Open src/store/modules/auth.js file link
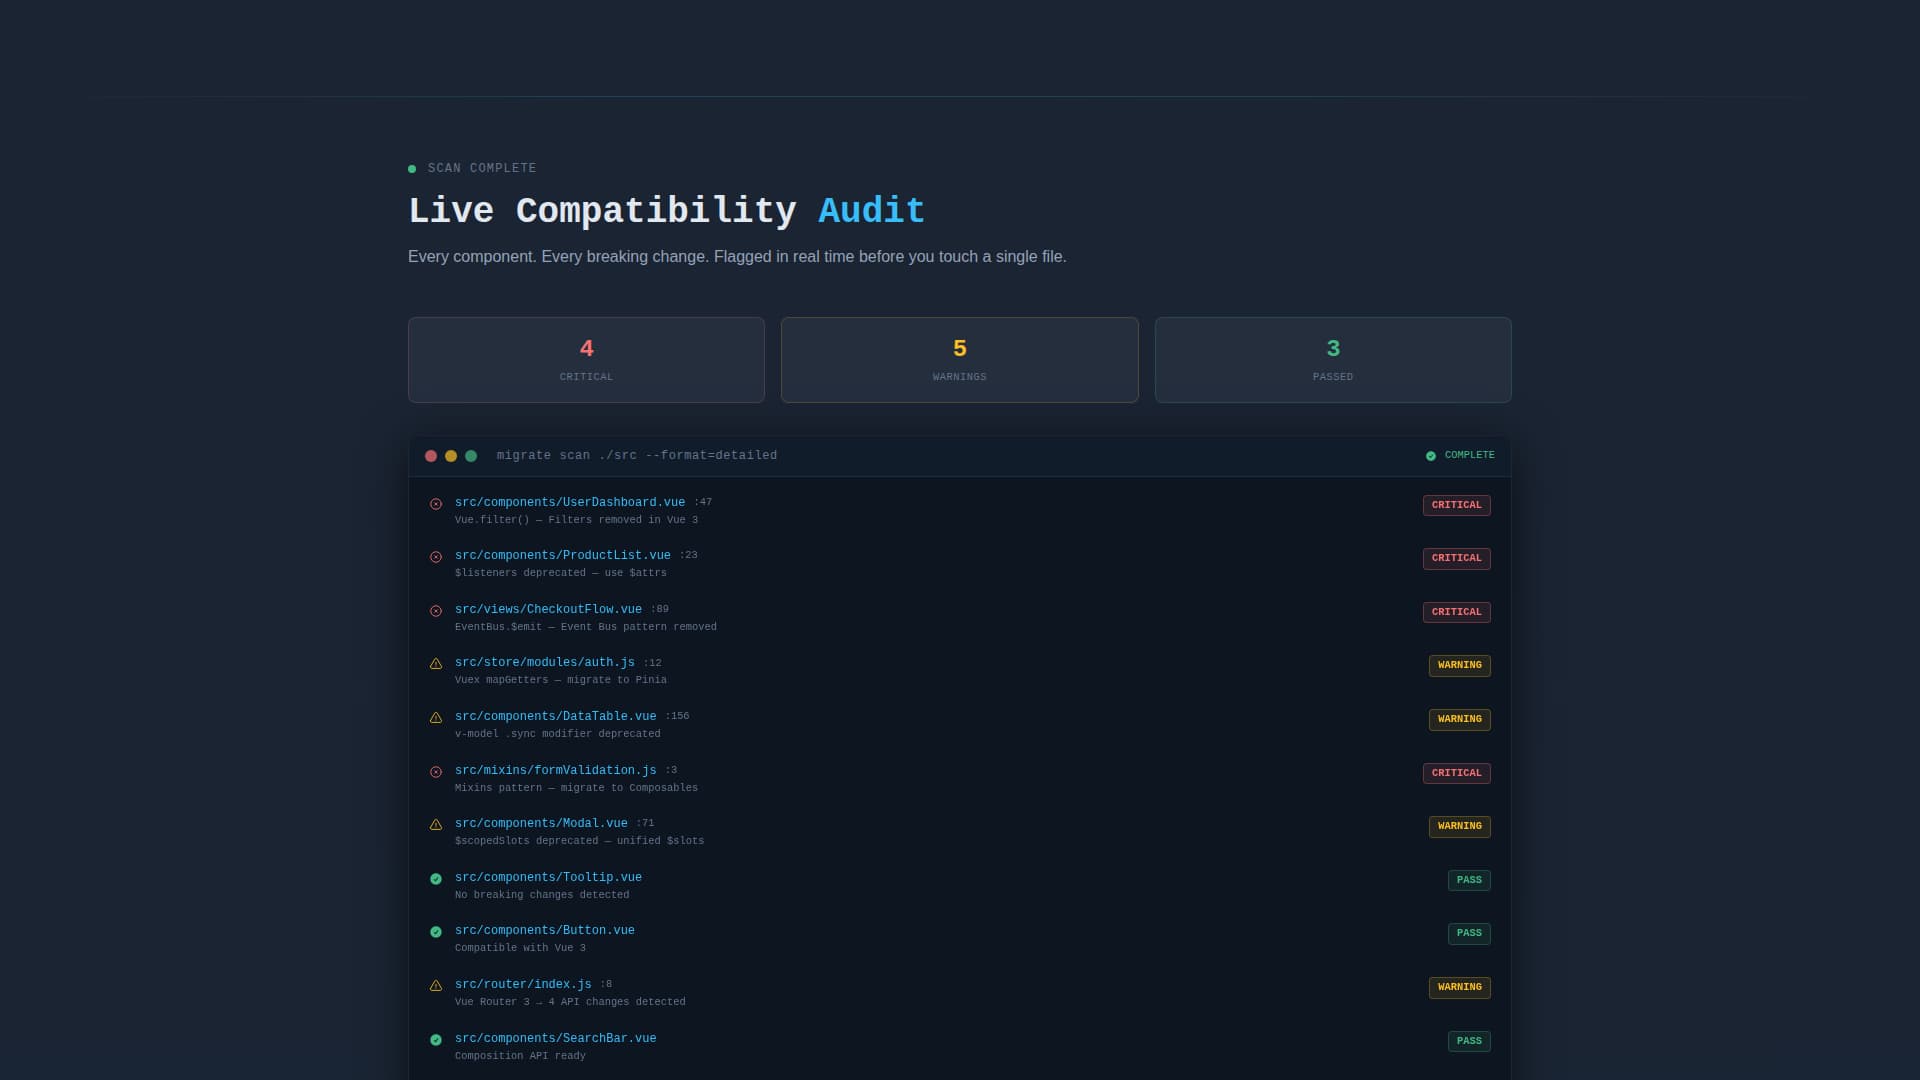The width and height of the screenshot is (1920, 1080). [545, 662]
